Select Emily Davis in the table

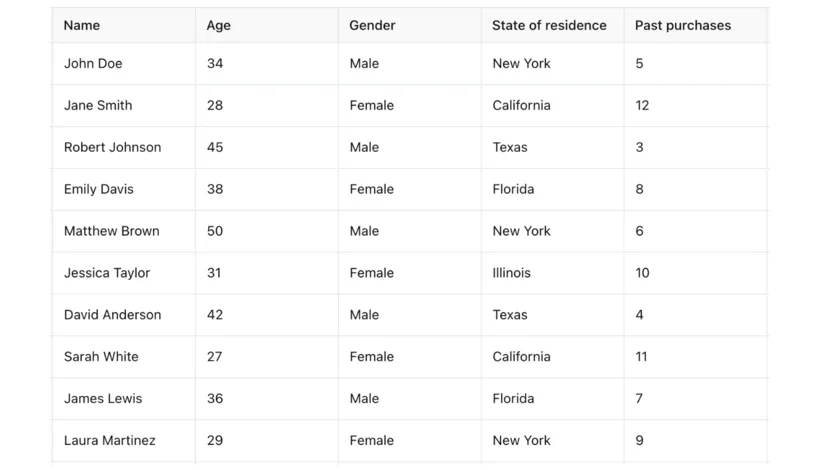click(x=99, y=189)
